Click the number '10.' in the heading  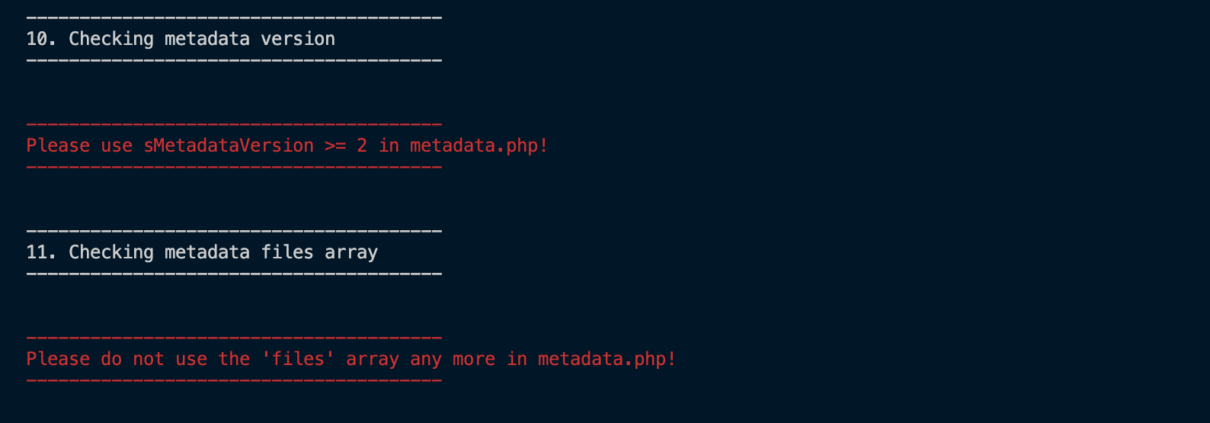point(42,39)
